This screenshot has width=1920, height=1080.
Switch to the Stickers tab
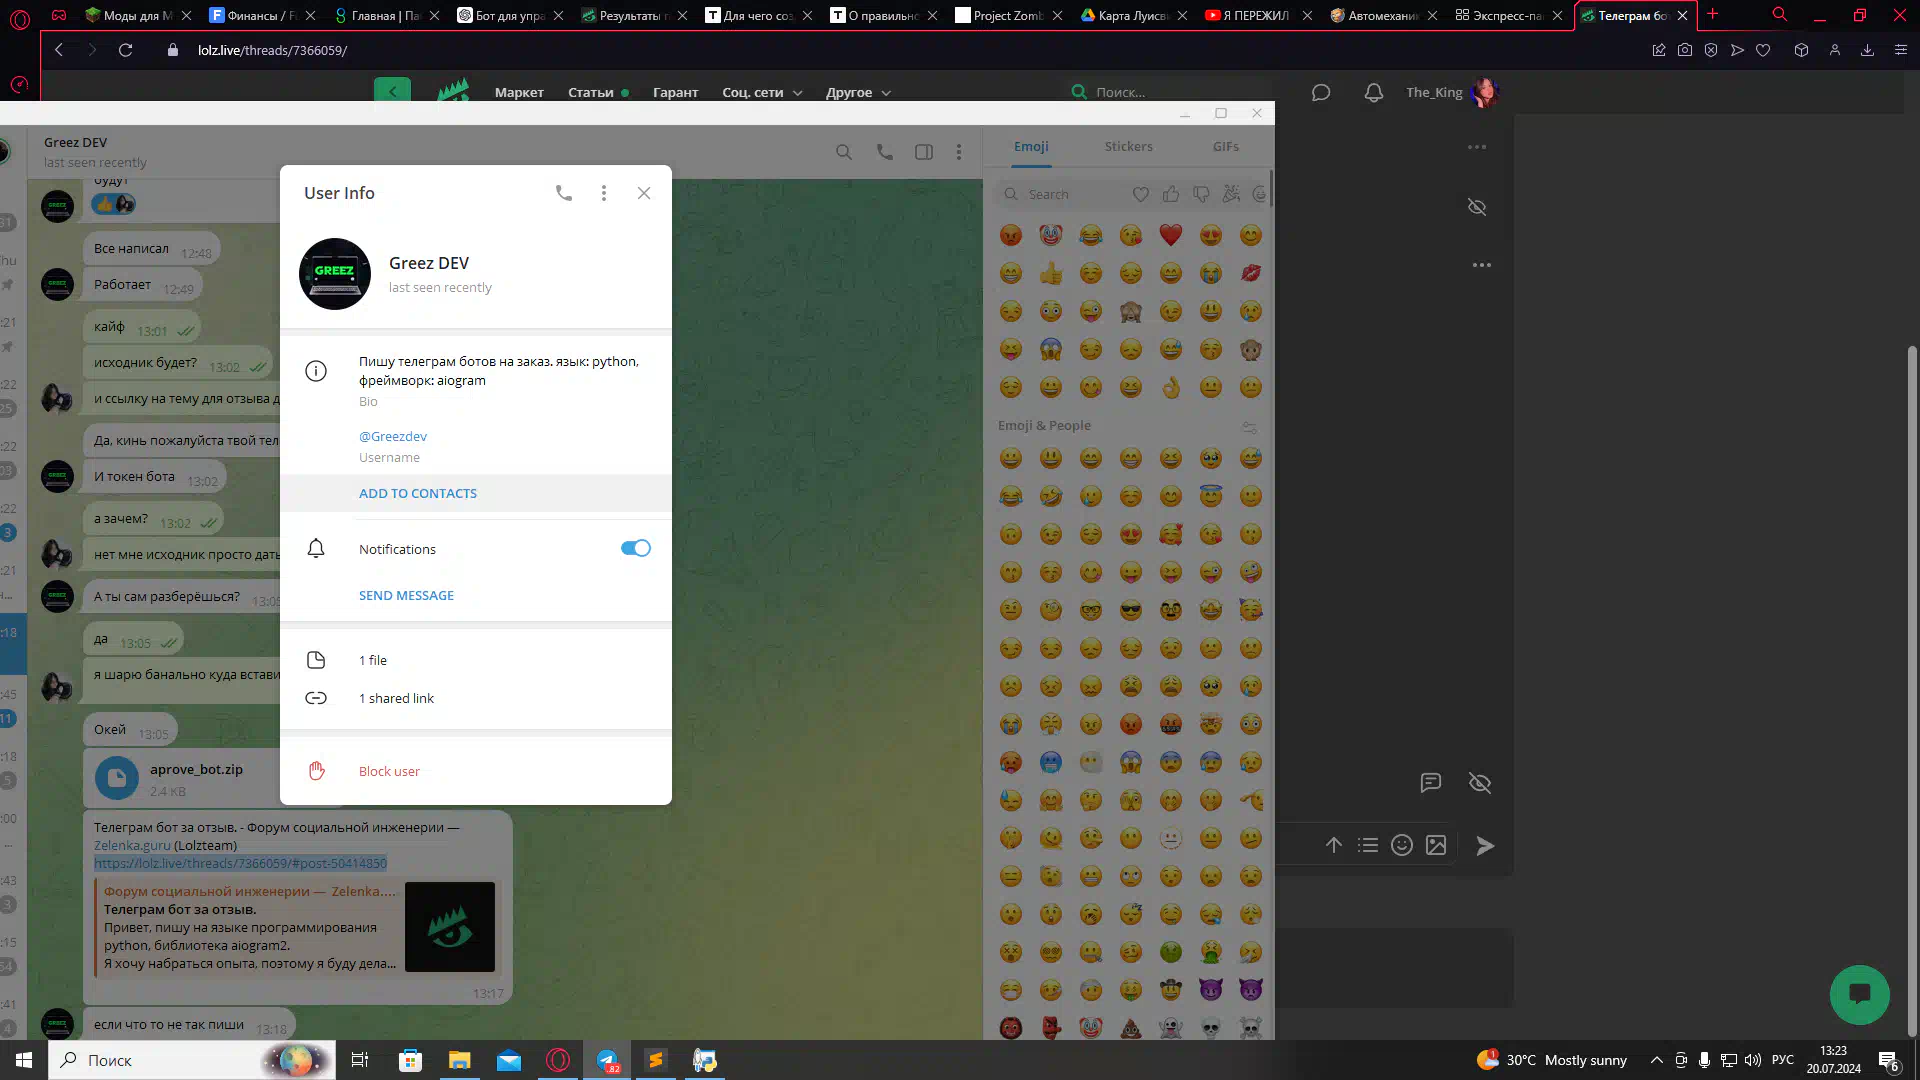point(1129,146)
